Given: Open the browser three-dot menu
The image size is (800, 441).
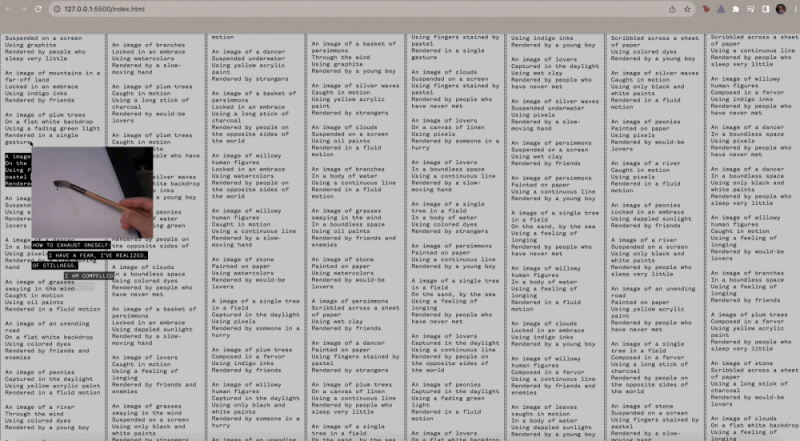Looking at the screenshot, I should pos(793,9).
